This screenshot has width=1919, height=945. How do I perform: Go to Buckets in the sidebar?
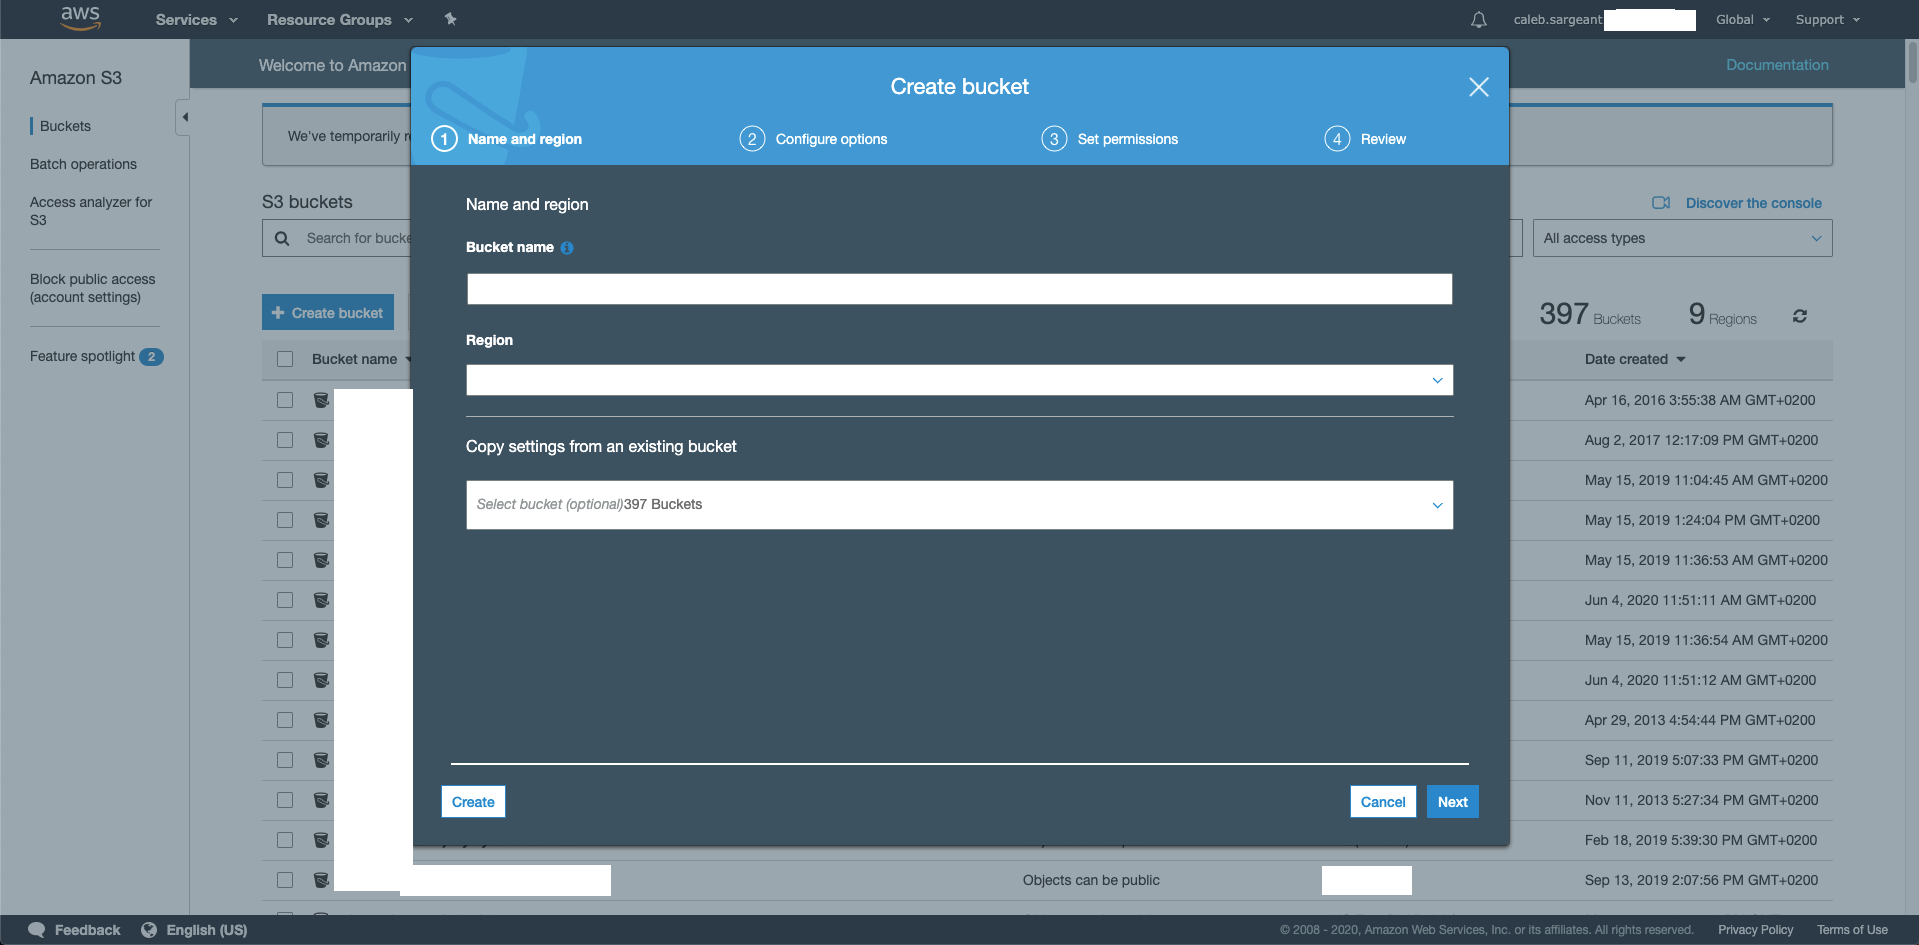(65, 126)
